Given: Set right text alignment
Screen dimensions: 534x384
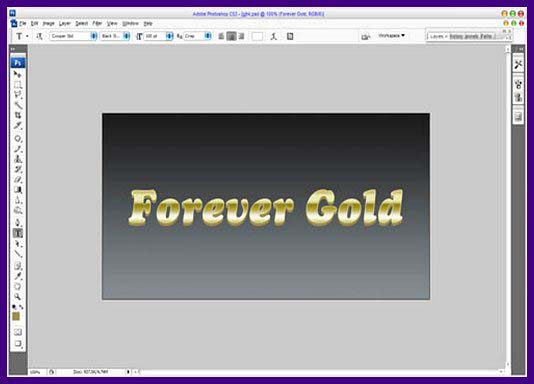Looking at the screenshot, I should click(x=241, y=36).
